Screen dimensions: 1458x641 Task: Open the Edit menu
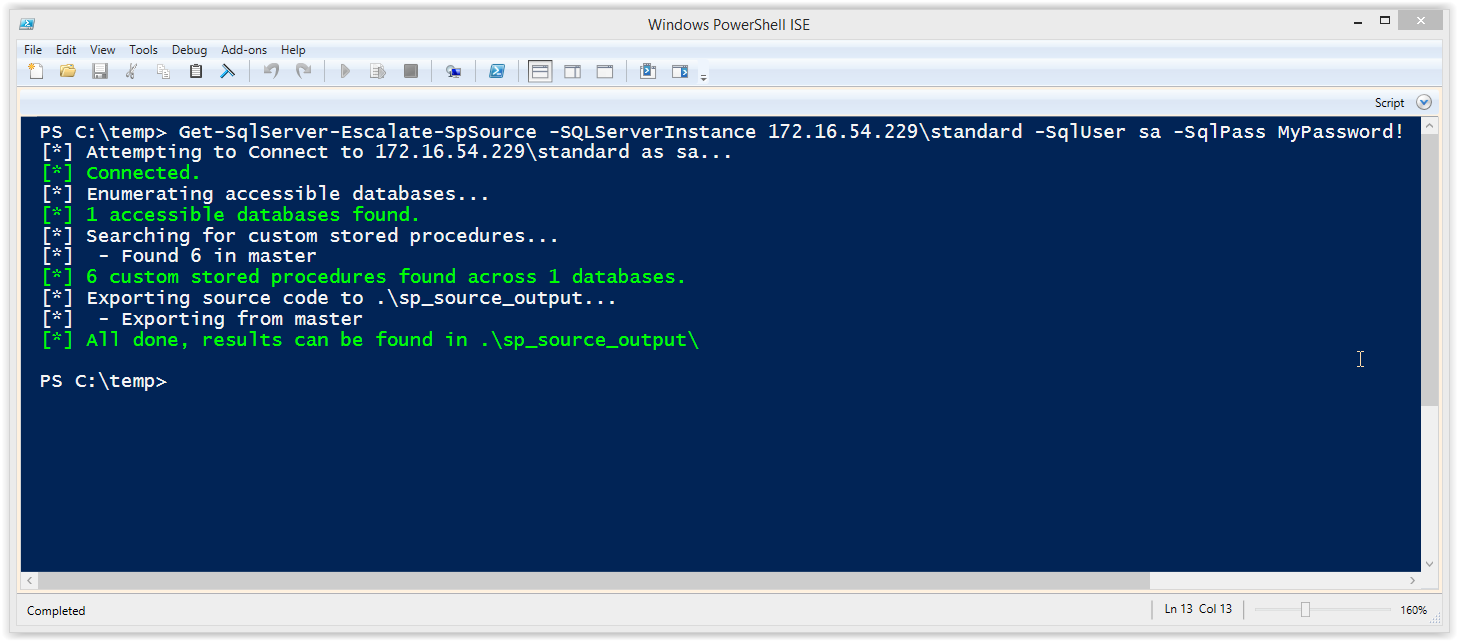[x=66, y=50]
